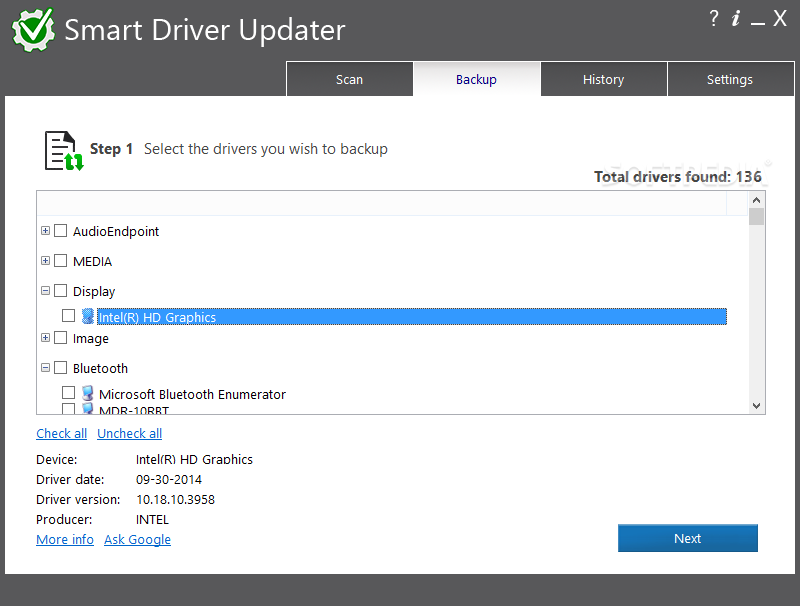Click the Intel(R) HD Graphics device icon
The height and width of the screenshot is (606, 800).
point(88,316)
